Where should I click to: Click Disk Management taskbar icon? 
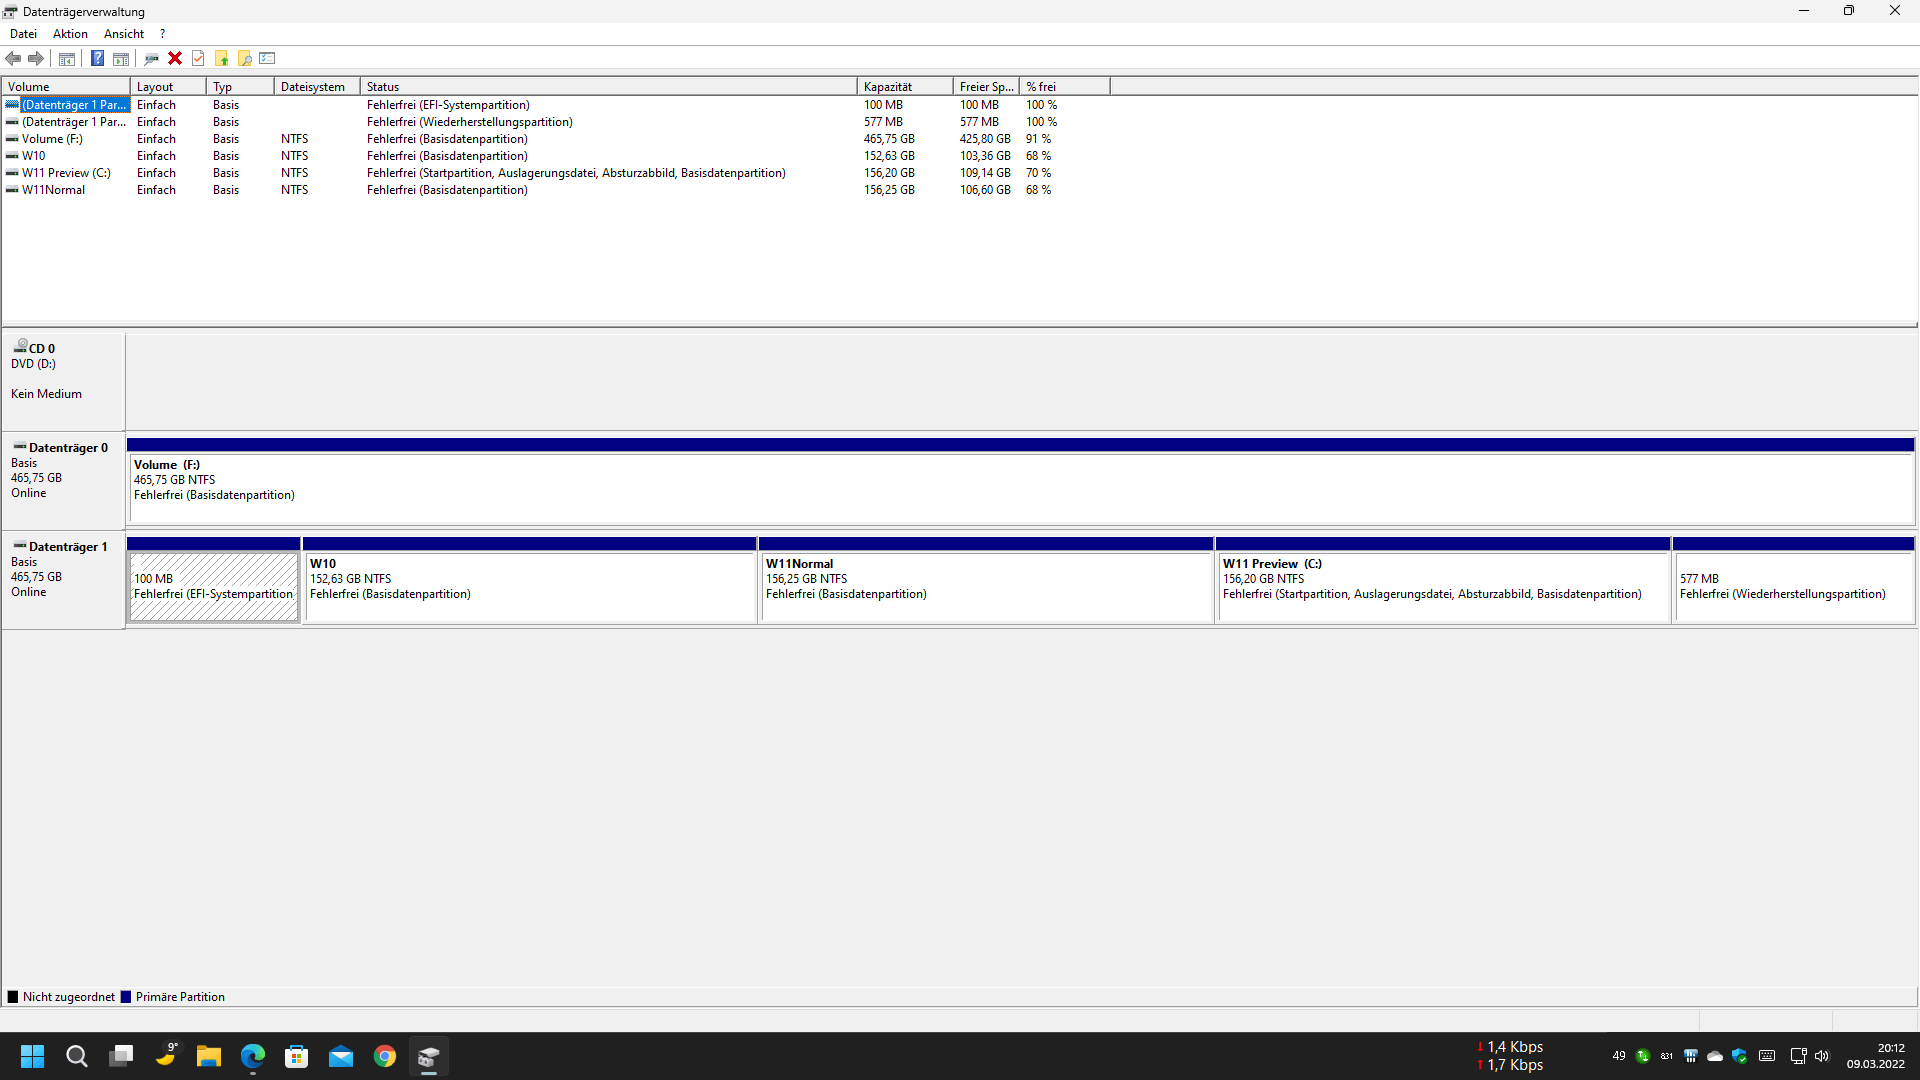pos(429,1056)
